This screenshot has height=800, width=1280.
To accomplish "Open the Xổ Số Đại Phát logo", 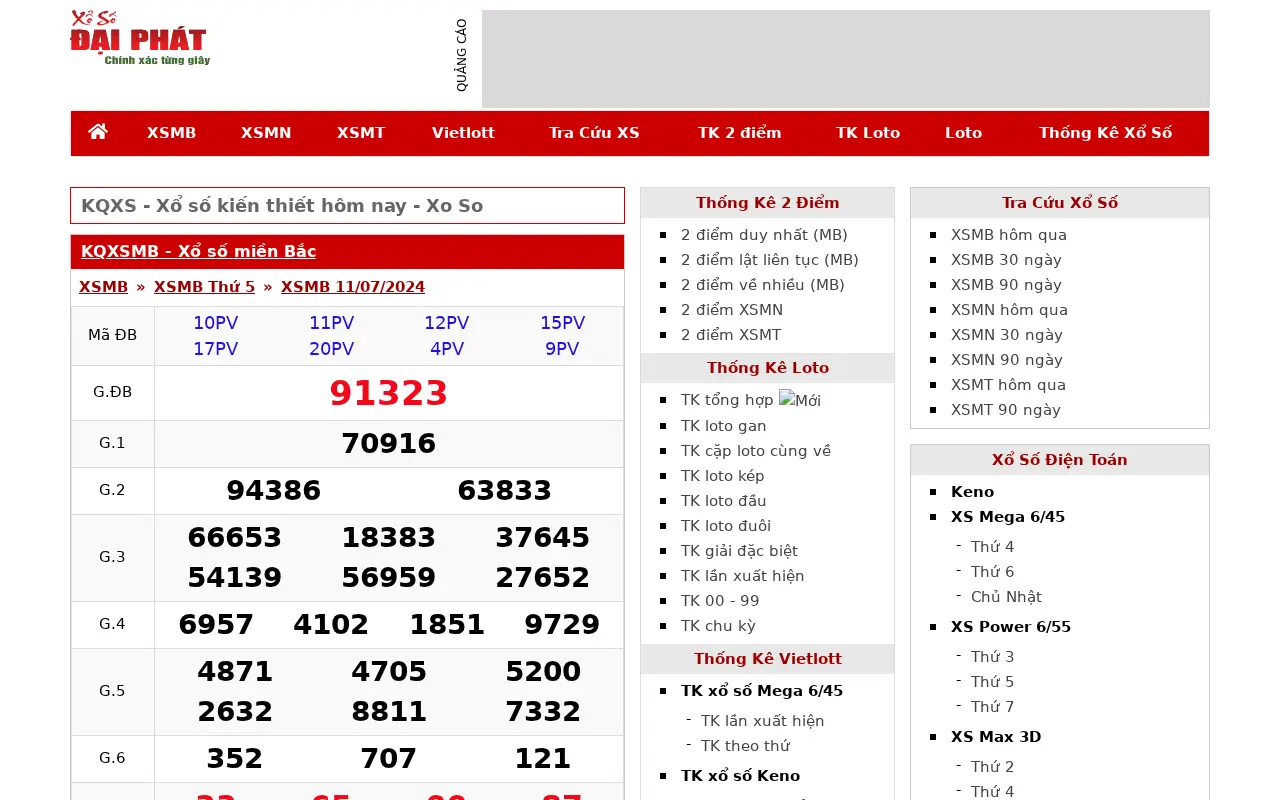I will point(140,38).
